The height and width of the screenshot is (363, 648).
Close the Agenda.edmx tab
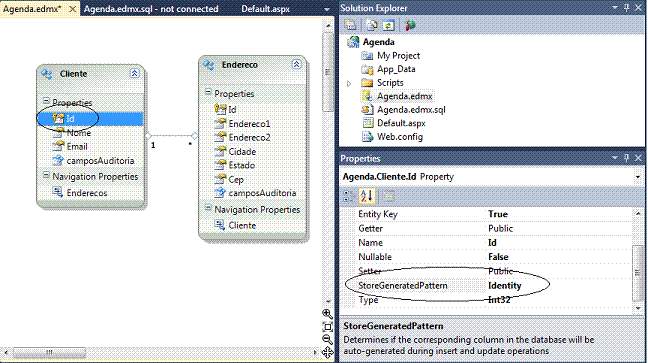click(x=72, y=9)
